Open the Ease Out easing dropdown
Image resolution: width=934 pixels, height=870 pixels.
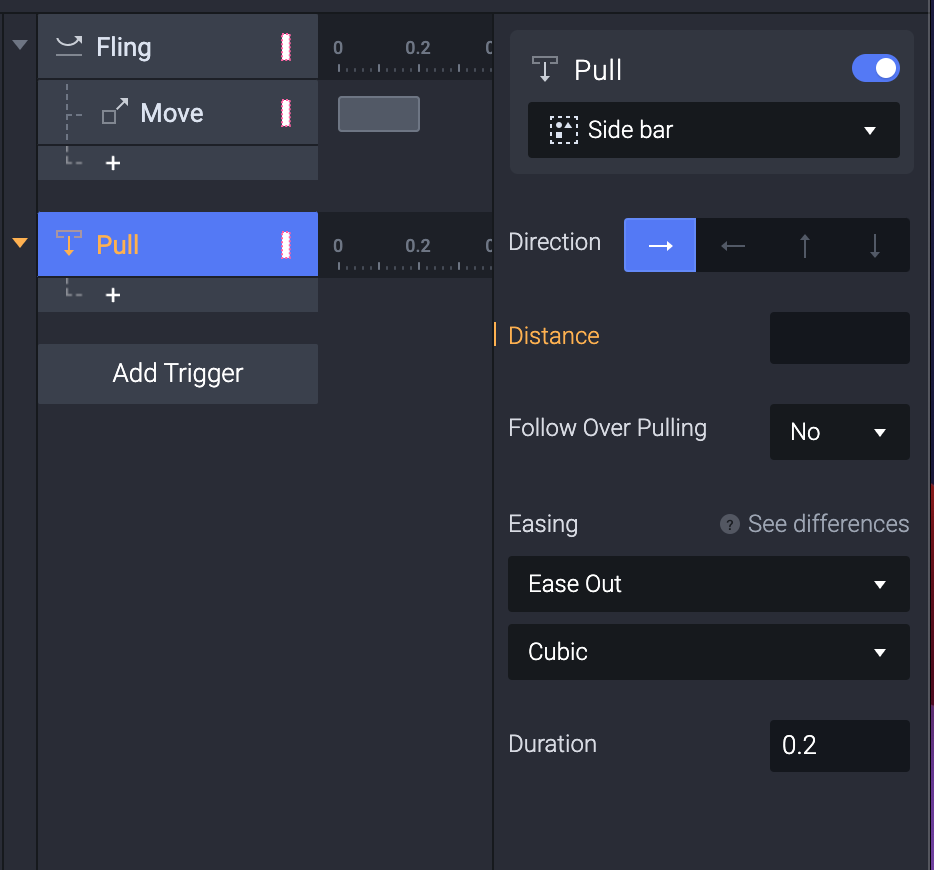click(708, 584)
